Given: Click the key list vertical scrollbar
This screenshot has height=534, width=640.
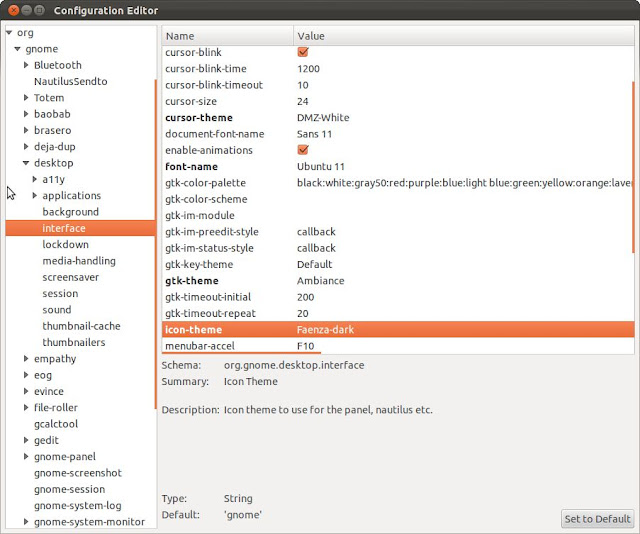Looking at the screenshot, I should [x=633, y=167].
